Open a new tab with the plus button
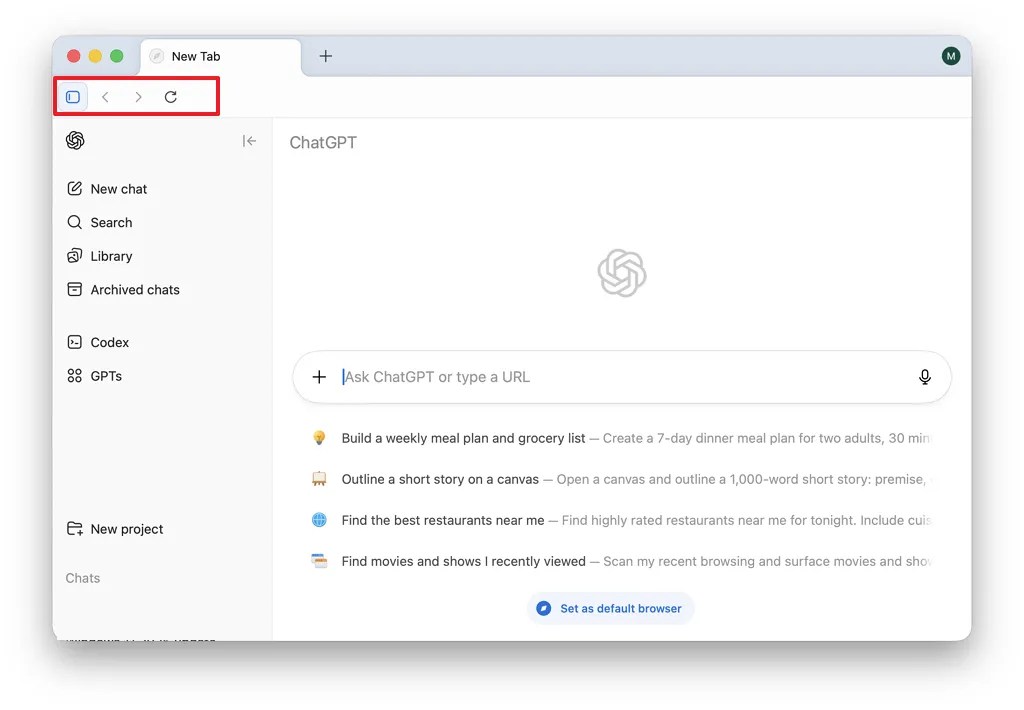This screenshot has height=710, width=1024. 326,56
